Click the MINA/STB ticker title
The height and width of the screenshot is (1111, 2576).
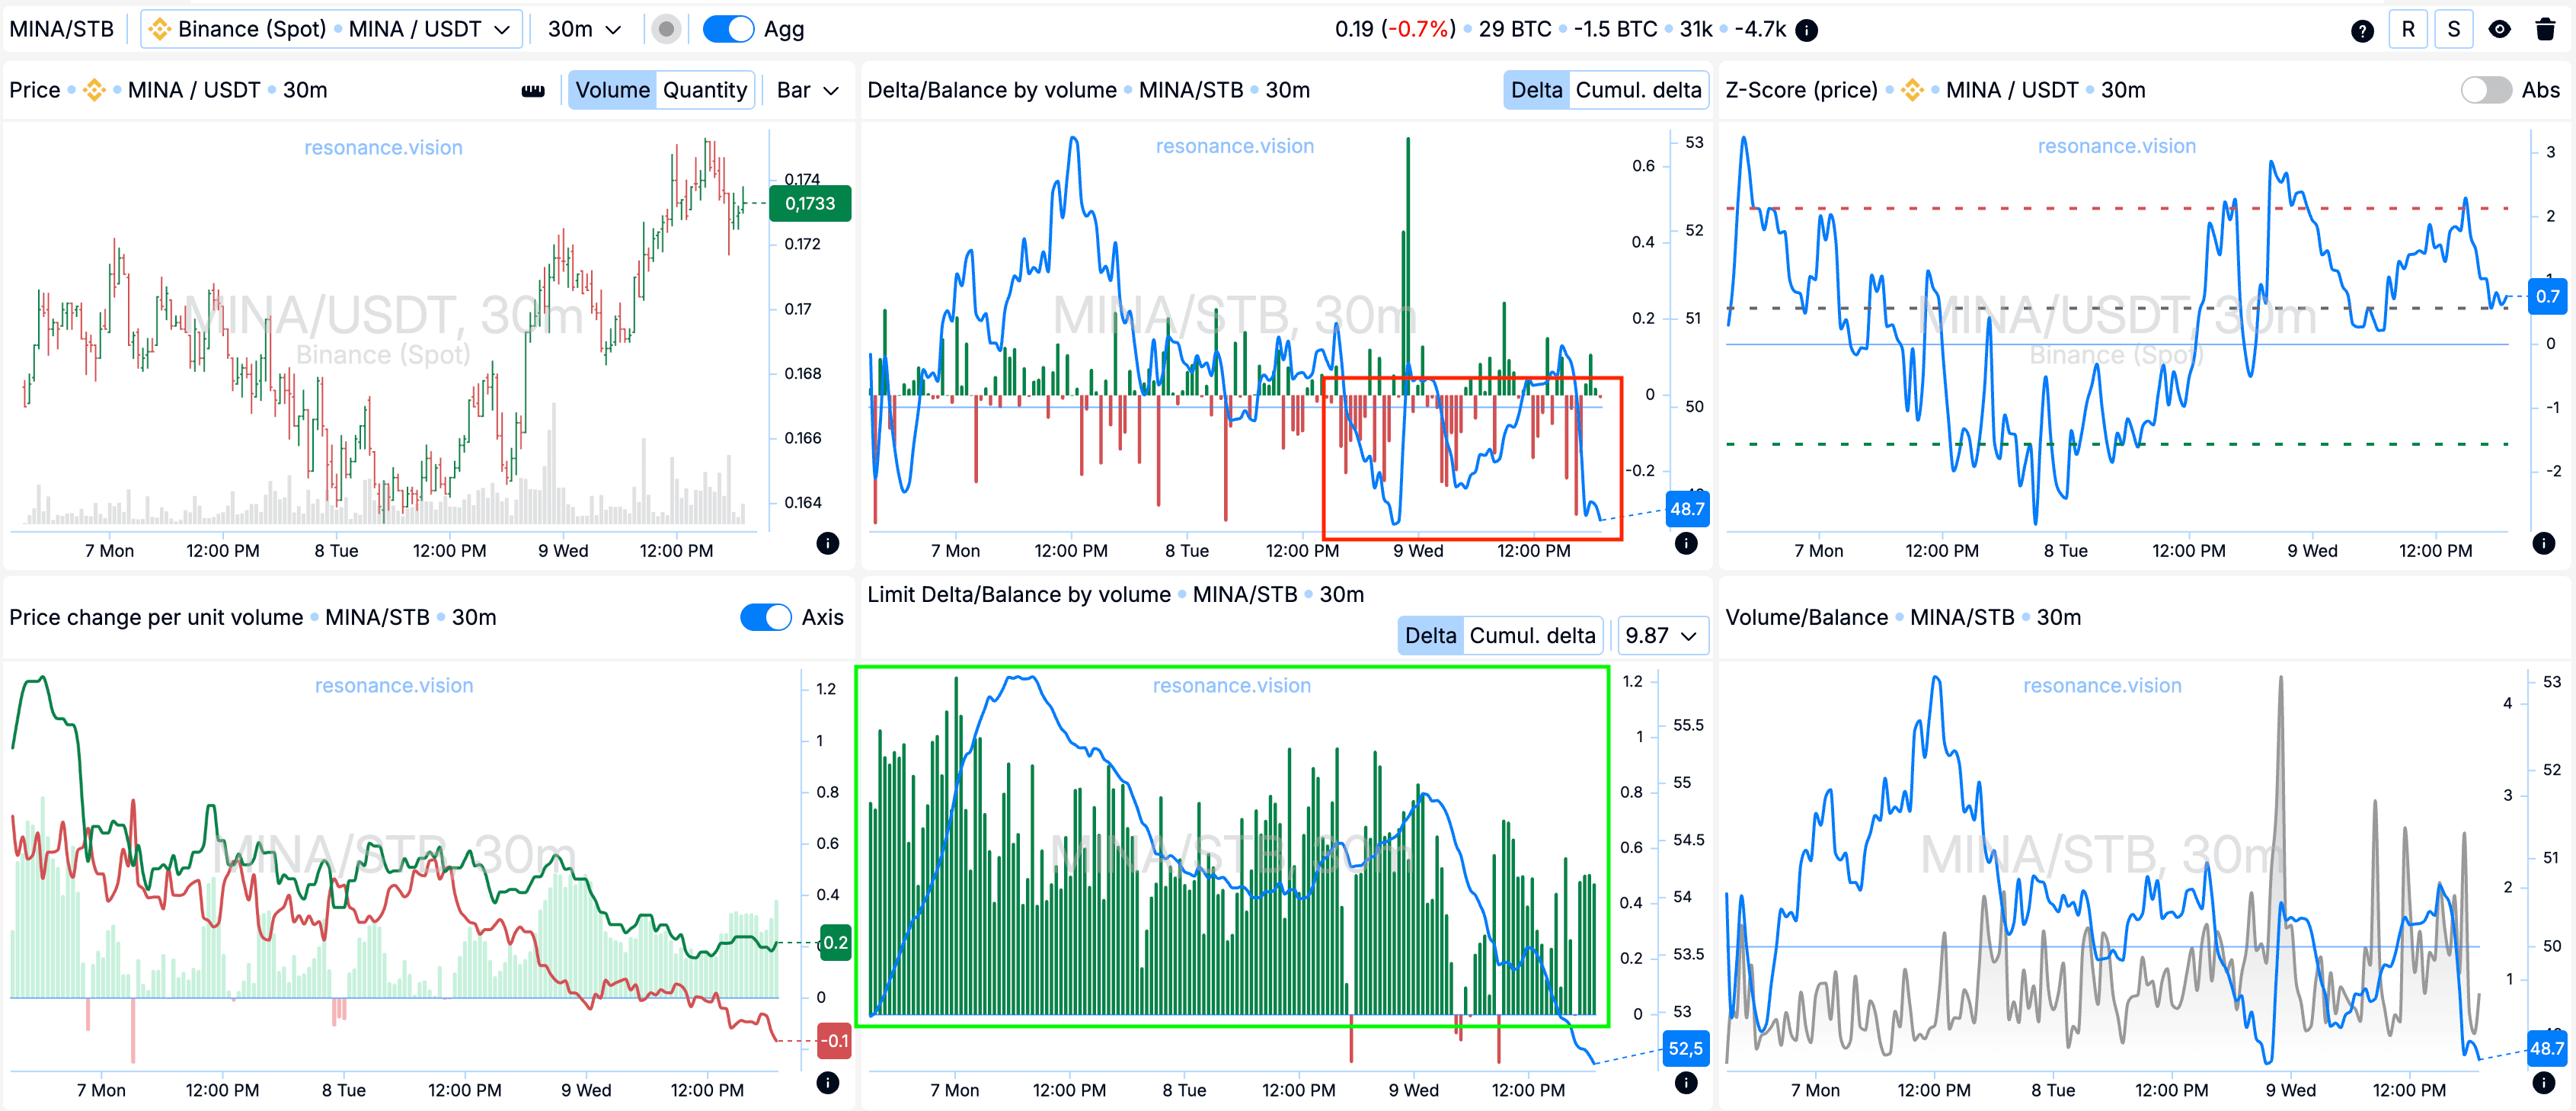click(62, 29)
